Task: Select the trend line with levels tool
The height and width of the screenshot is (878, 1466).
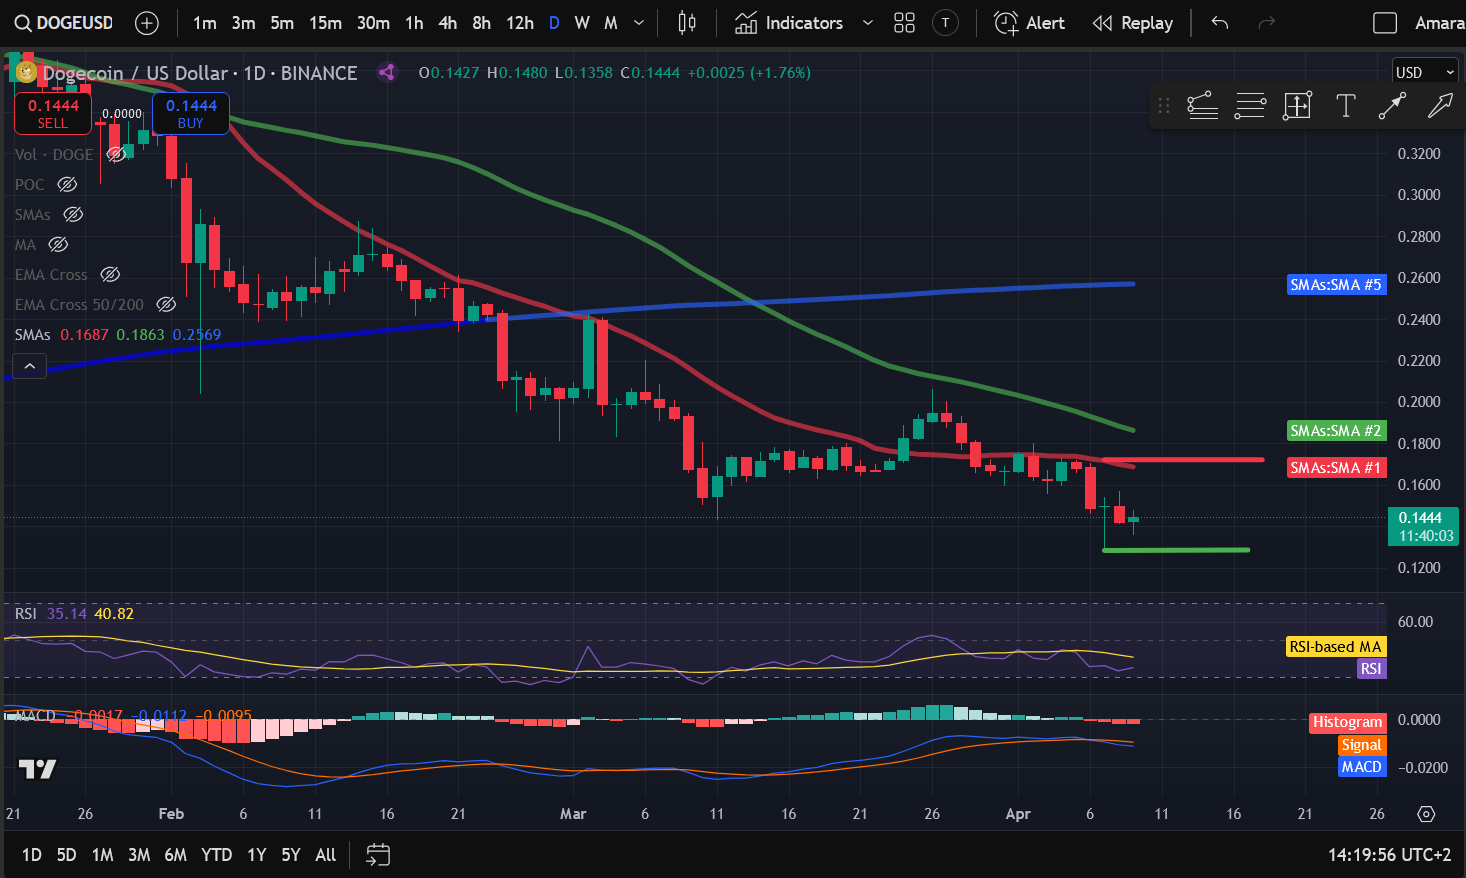Action: click(1202, 106)
